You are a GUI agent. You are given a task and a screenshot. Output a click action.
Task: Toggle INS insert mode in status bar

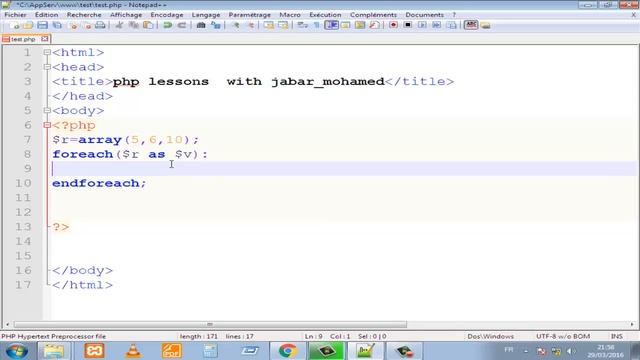tap(616, 336)
